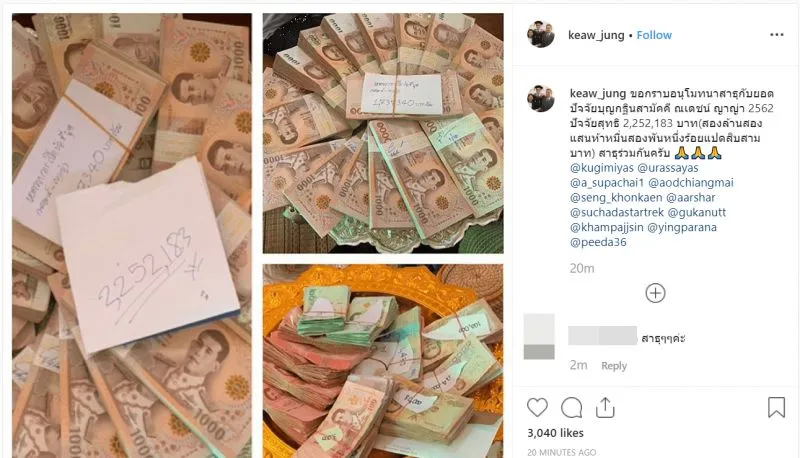
Task: Visit the @aodchiangmai tagged profile
Action: (x=691, y=183)
